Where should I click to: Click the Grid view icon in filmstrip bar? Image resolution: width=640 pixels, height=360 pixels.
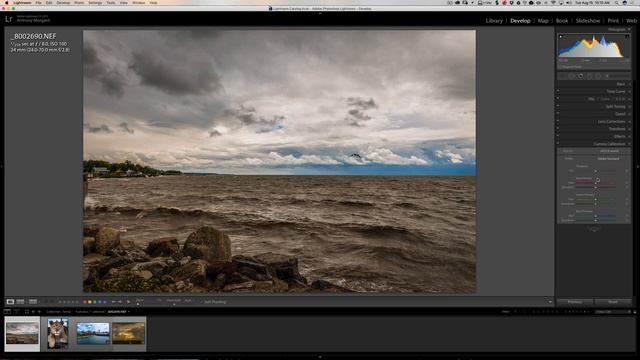coord(27,312)
